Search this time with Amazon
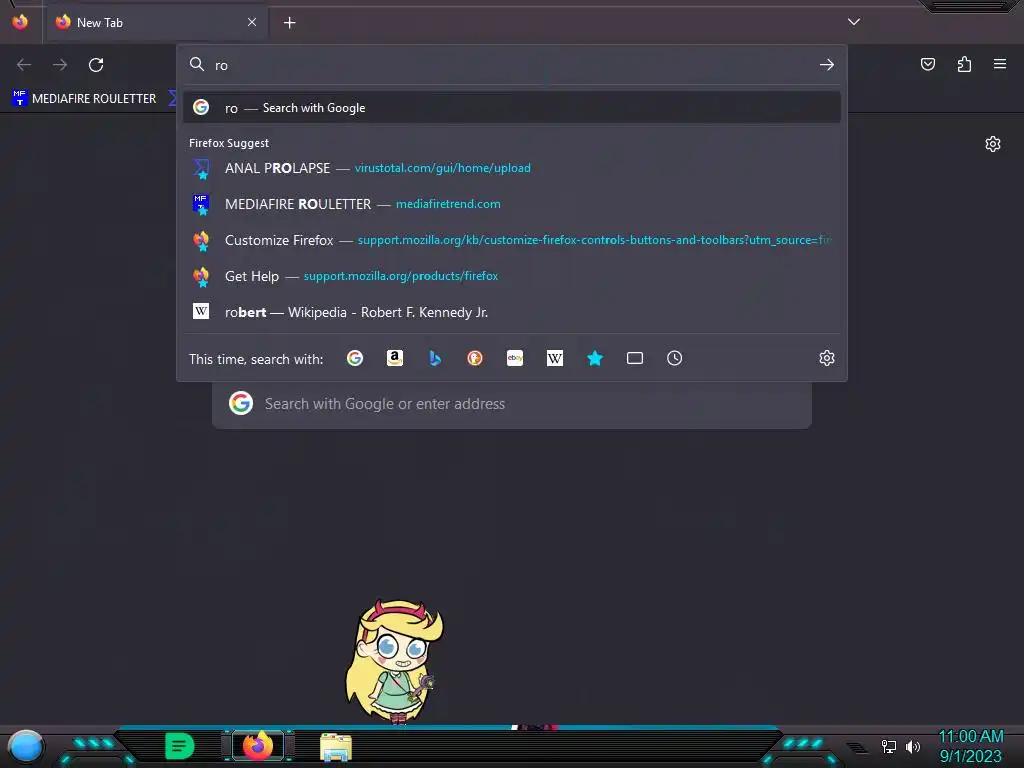This screenshot has height=768, width=1024. pos(394,358)
